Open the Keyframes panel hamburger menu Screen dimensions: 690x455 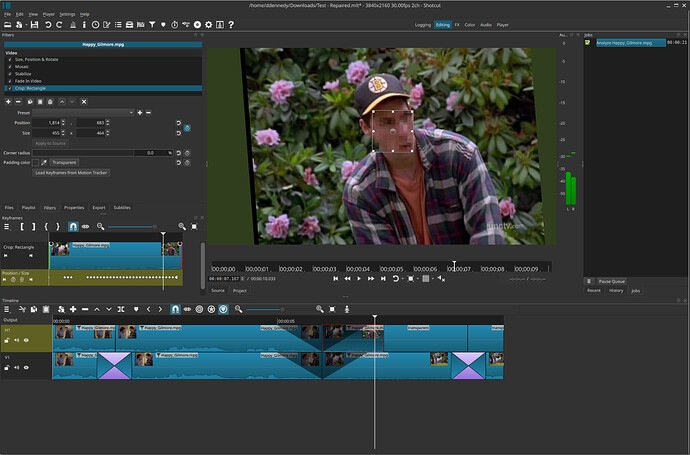point(7,227)
